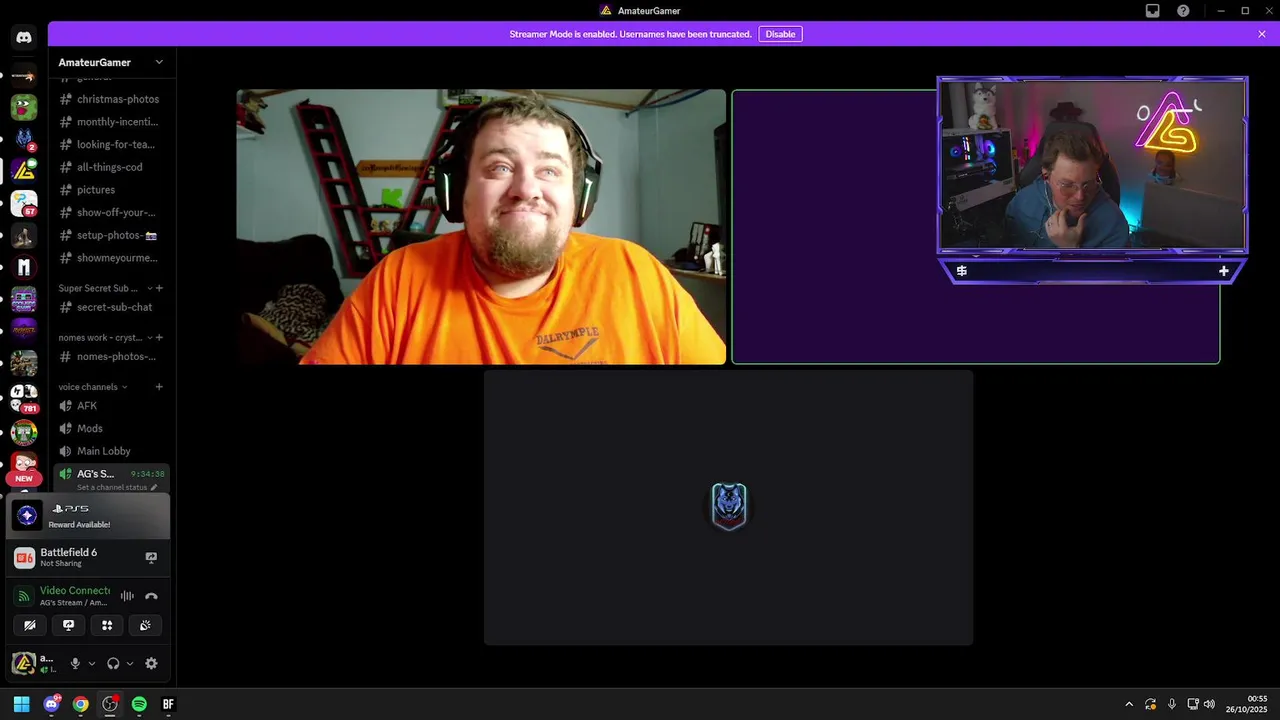Toggle headphone deafen

coord(113,663)
